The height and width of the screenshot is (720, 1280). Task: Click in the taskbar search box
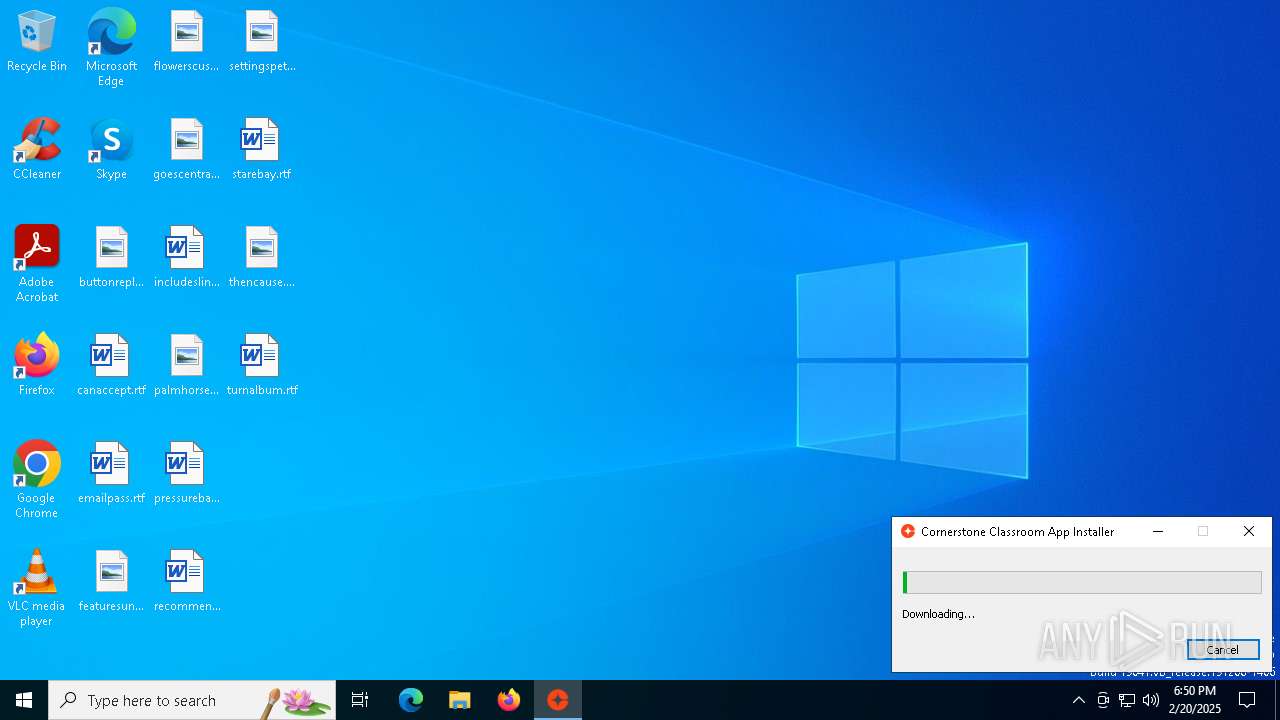click(192, 700)
